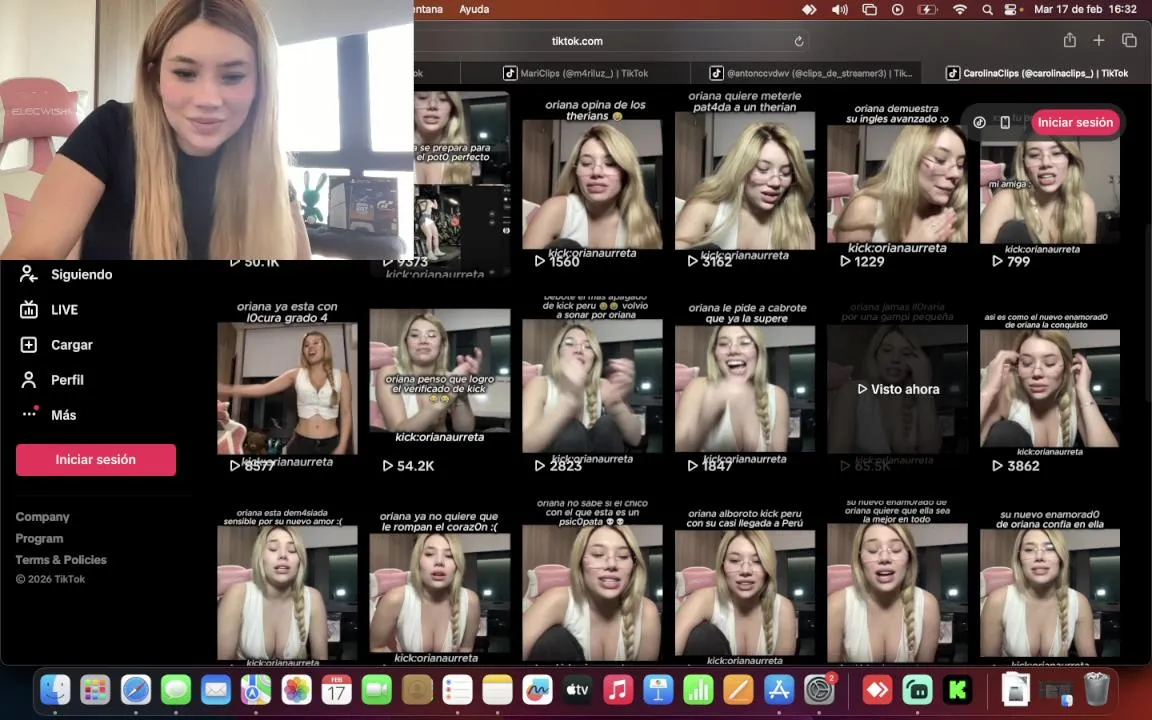Open Control Center in menu bar
This screenshot has height=720, width=1152.
1011,10
